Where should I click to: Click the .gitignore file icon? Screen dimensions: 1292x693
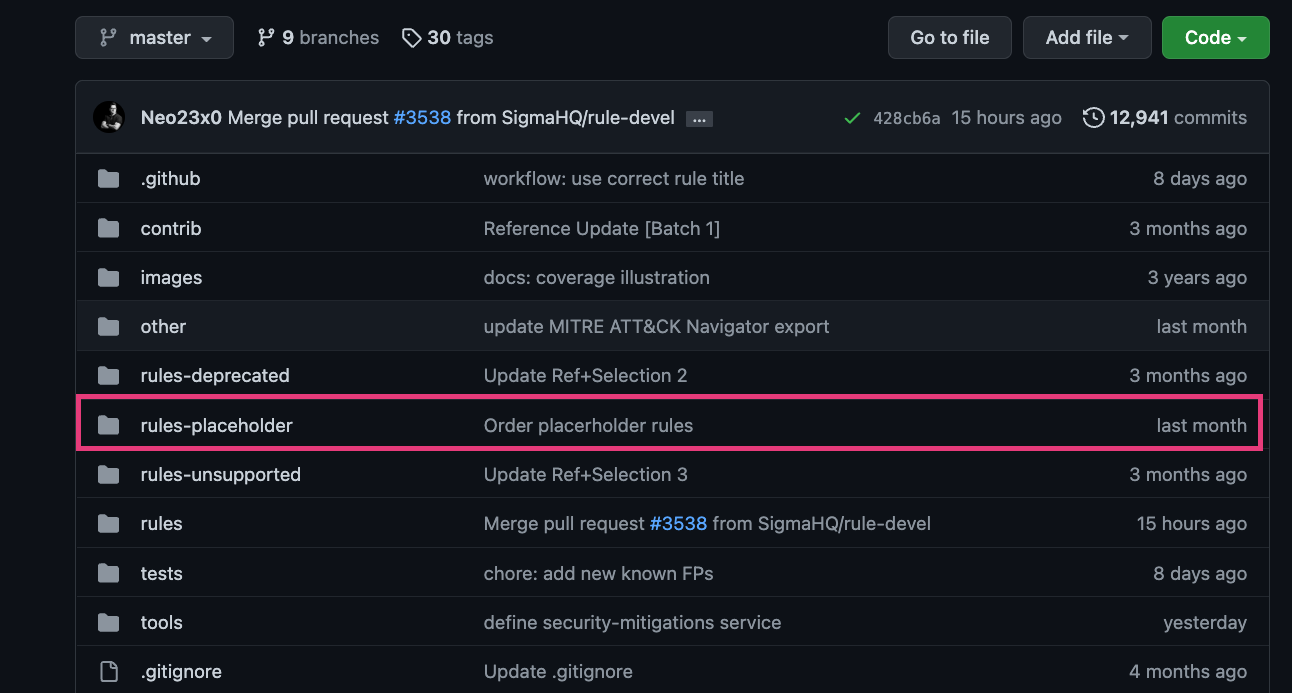point(108,671)
